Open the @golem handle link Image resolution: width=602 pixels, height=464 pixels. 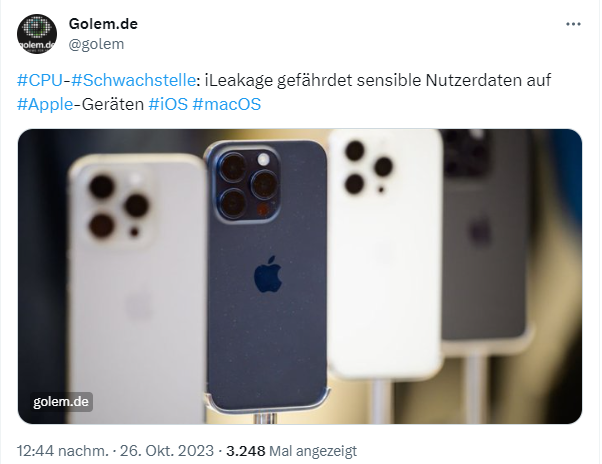pyautogui.click(x=96, y=44)
